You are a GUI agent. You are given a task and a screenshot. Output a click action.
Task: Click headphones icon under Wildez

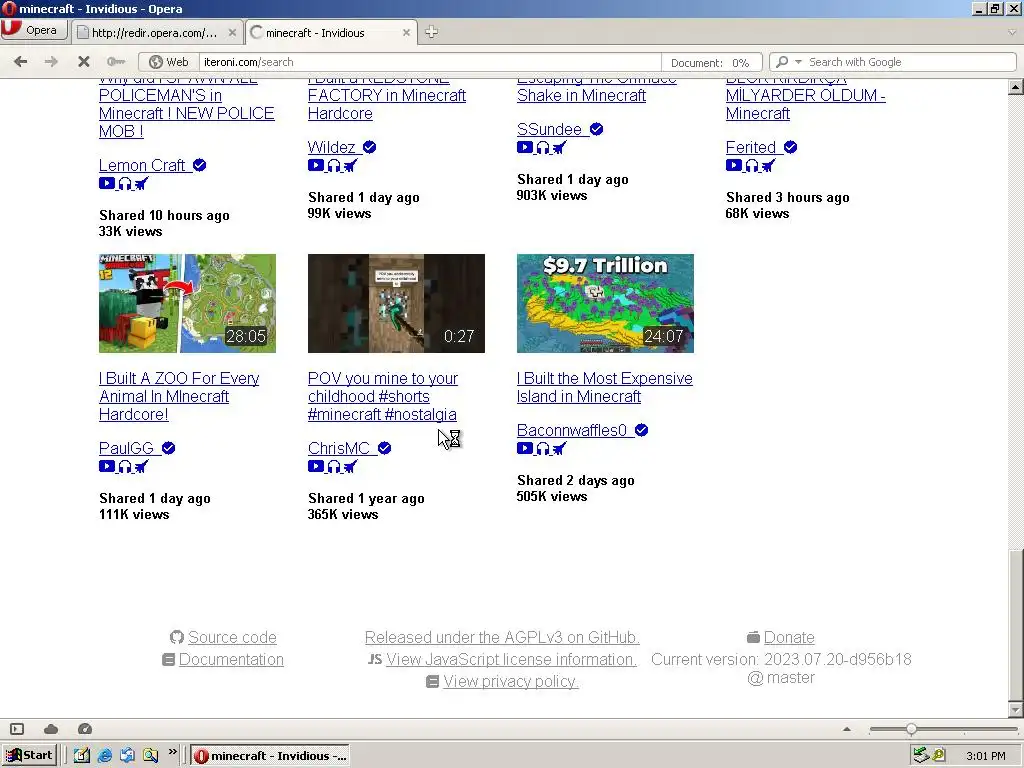tap(334, 166)
